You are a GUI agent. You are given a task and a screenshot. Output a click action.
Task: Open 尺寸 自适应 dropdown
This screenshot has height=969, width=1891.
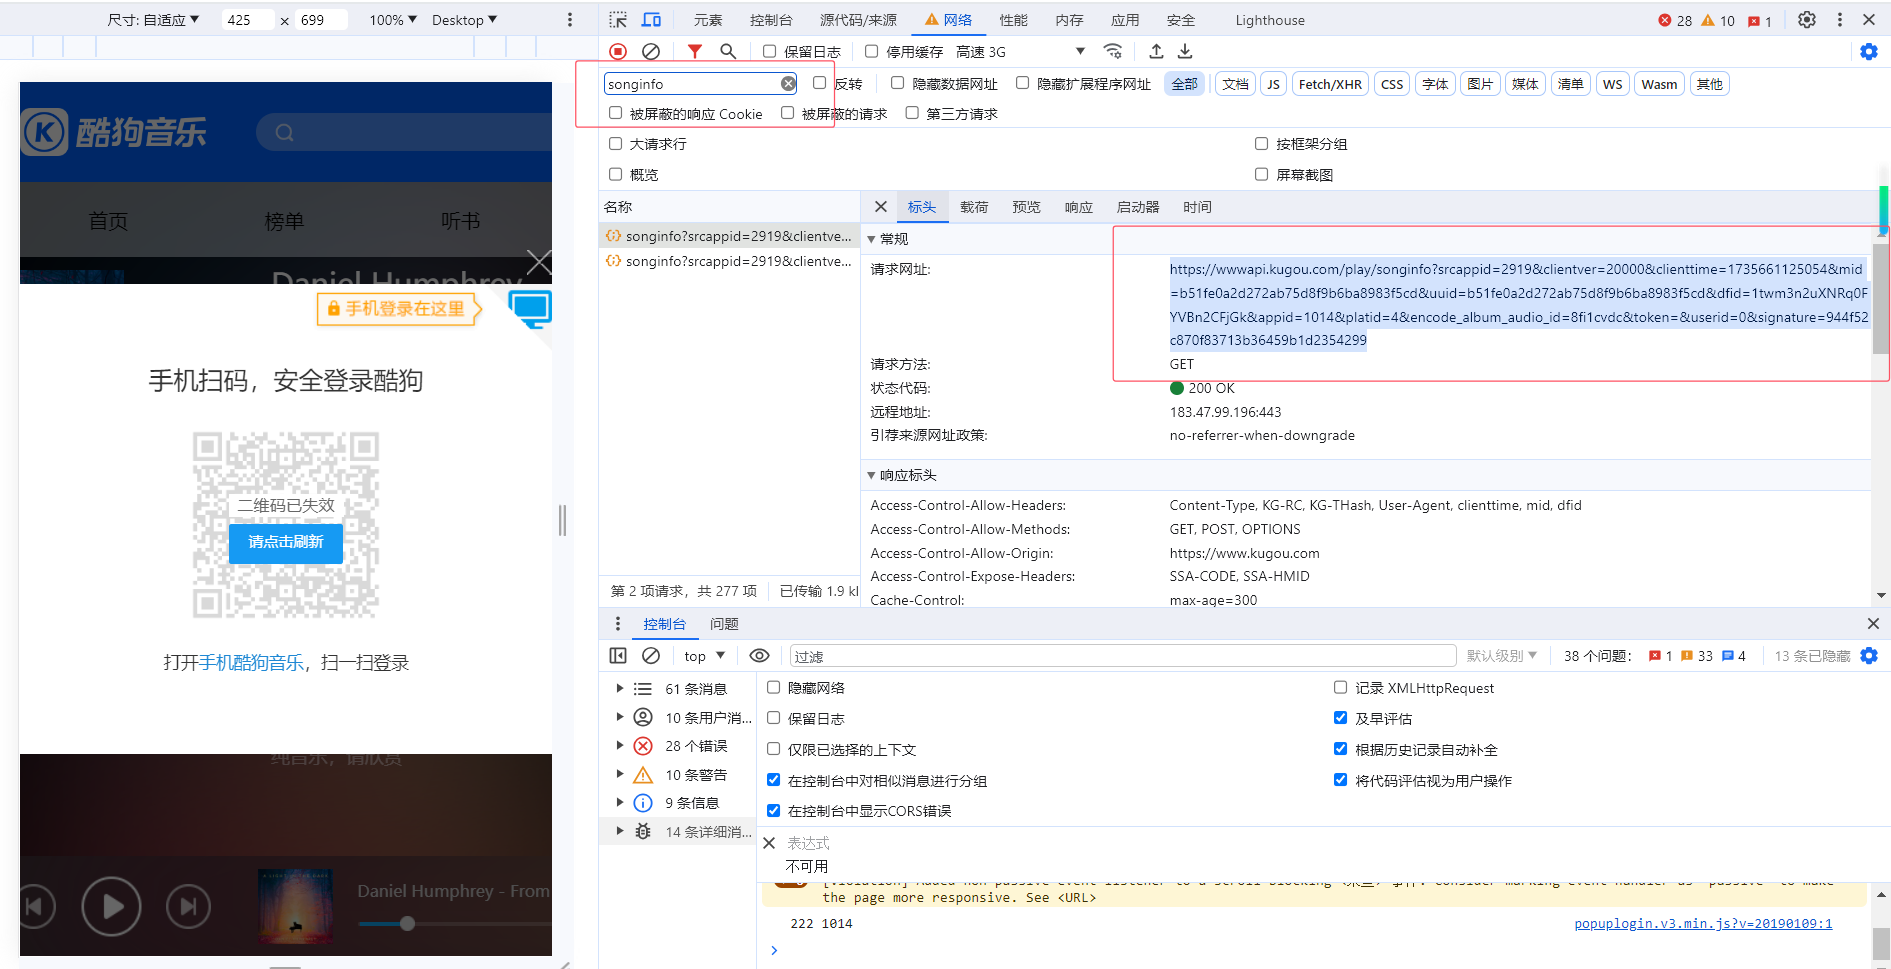(153, 20)
